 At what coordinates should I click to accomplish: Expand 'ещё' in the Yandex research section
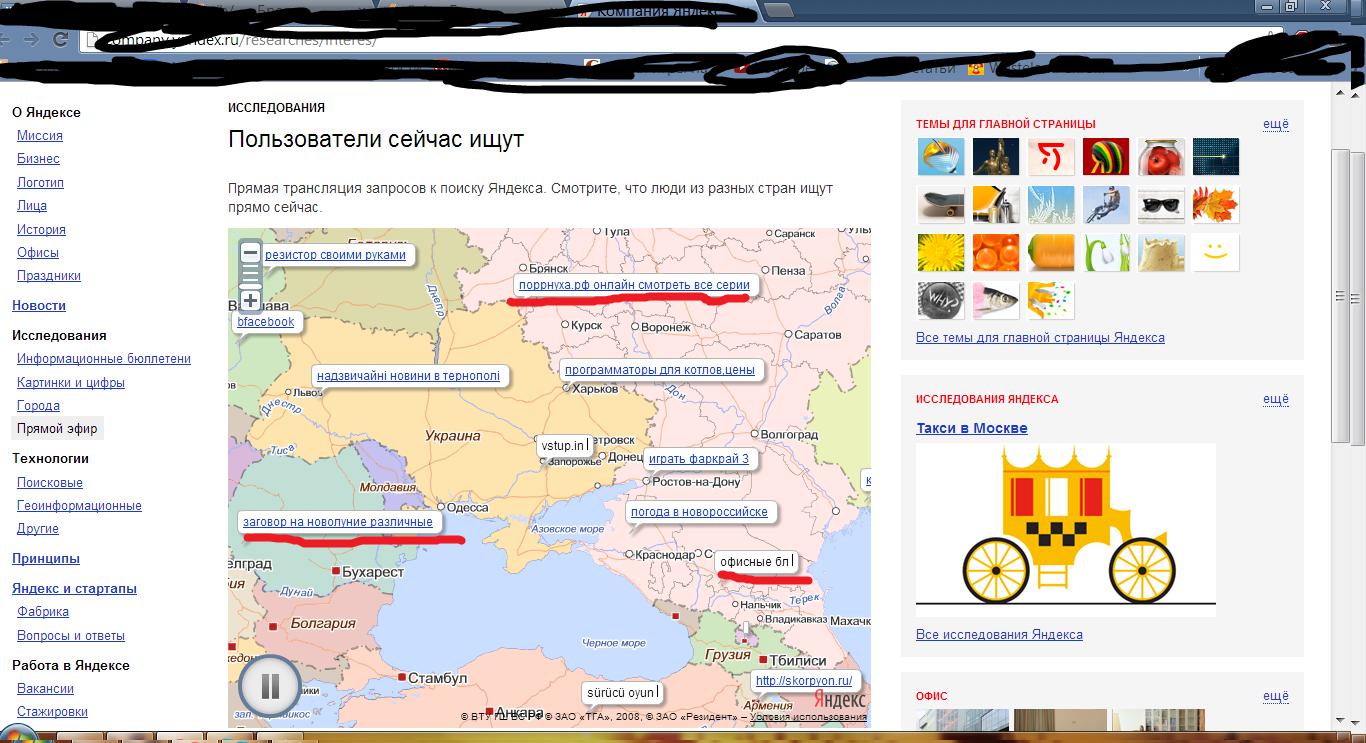coord(1276,399)
